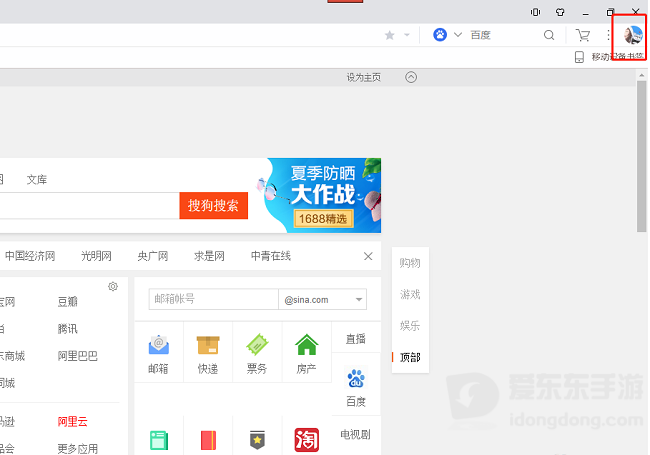Click the bookmark star icon

pos(389,35)
